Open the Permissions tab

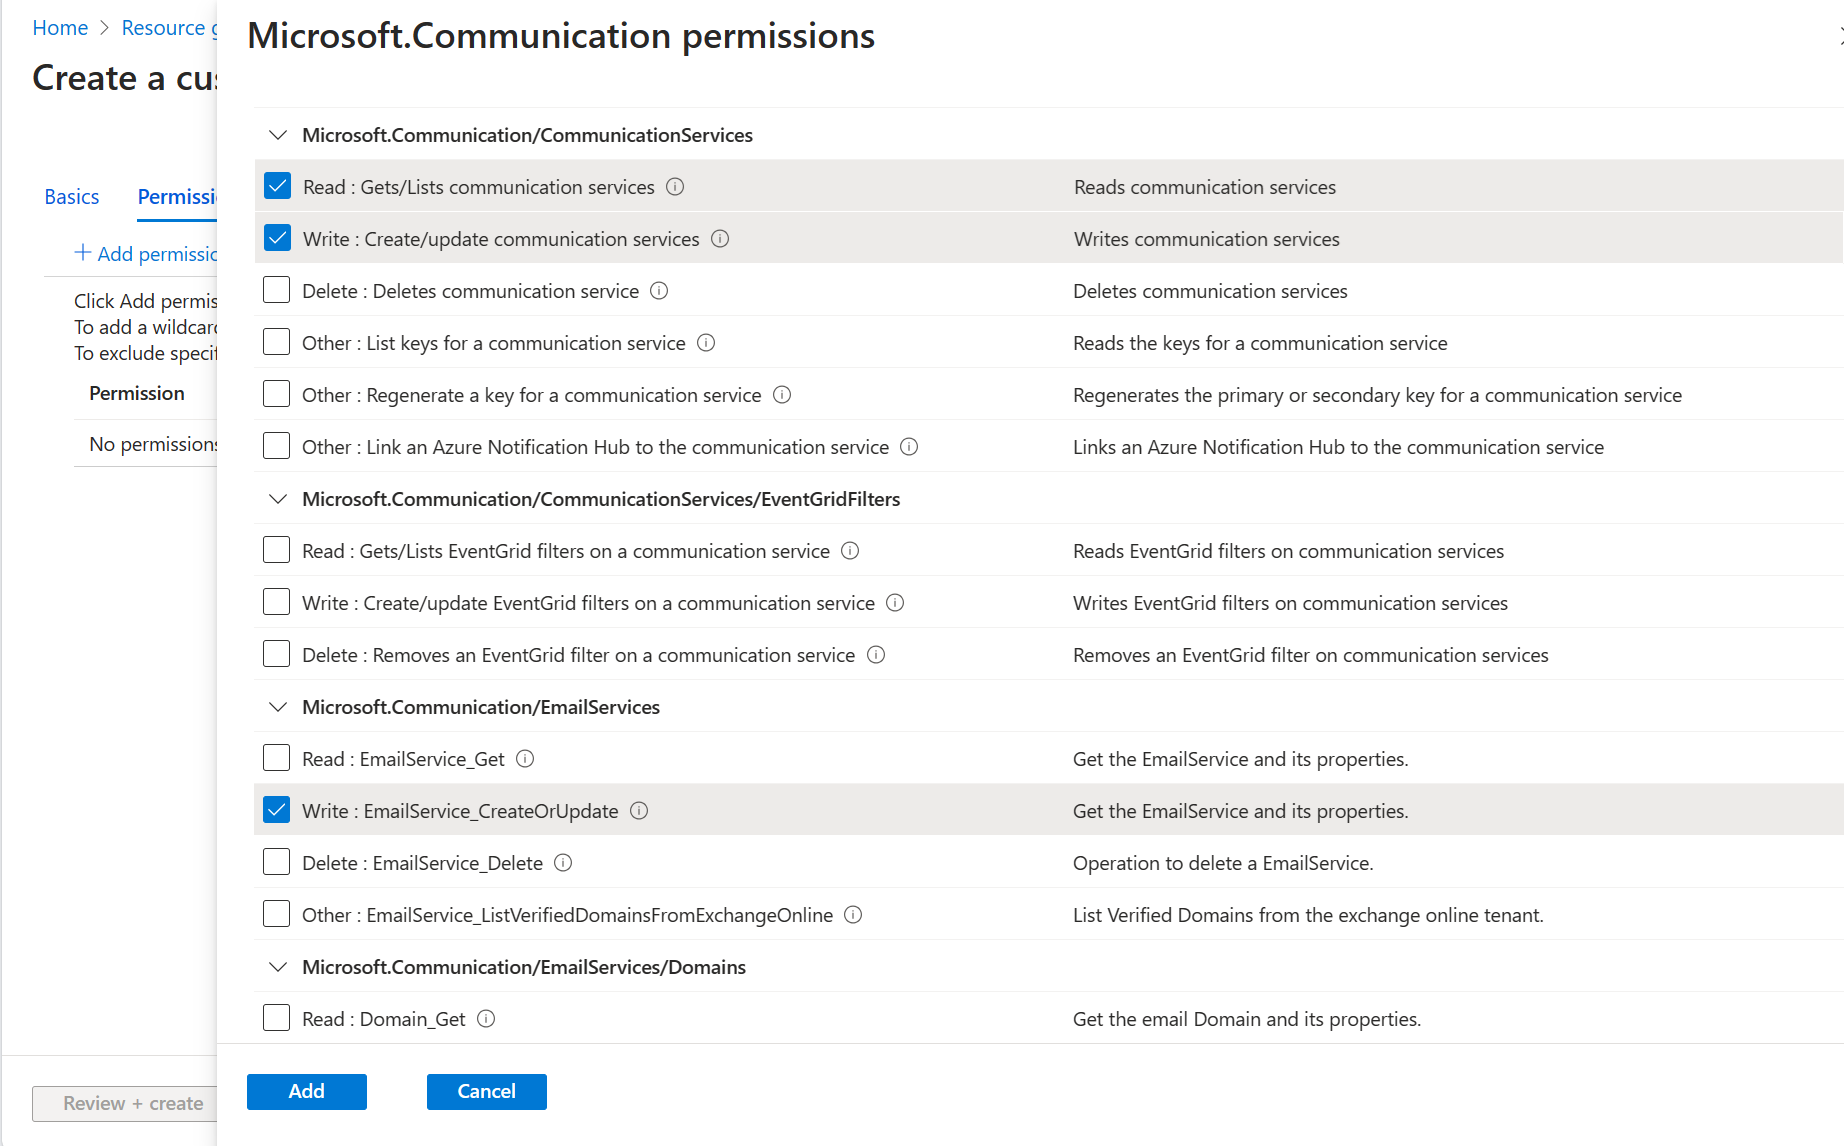(177, 197)
